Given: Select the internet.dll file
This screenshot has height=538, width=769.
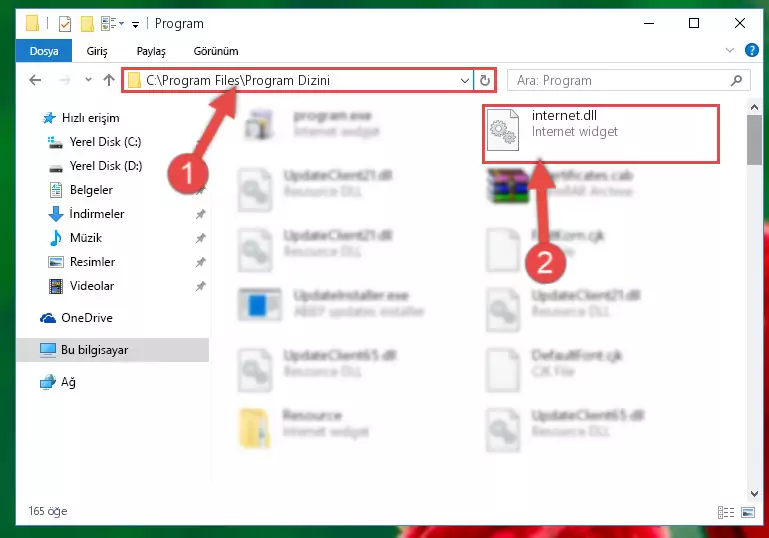Looking at the screenshot, I should (601, 133).
